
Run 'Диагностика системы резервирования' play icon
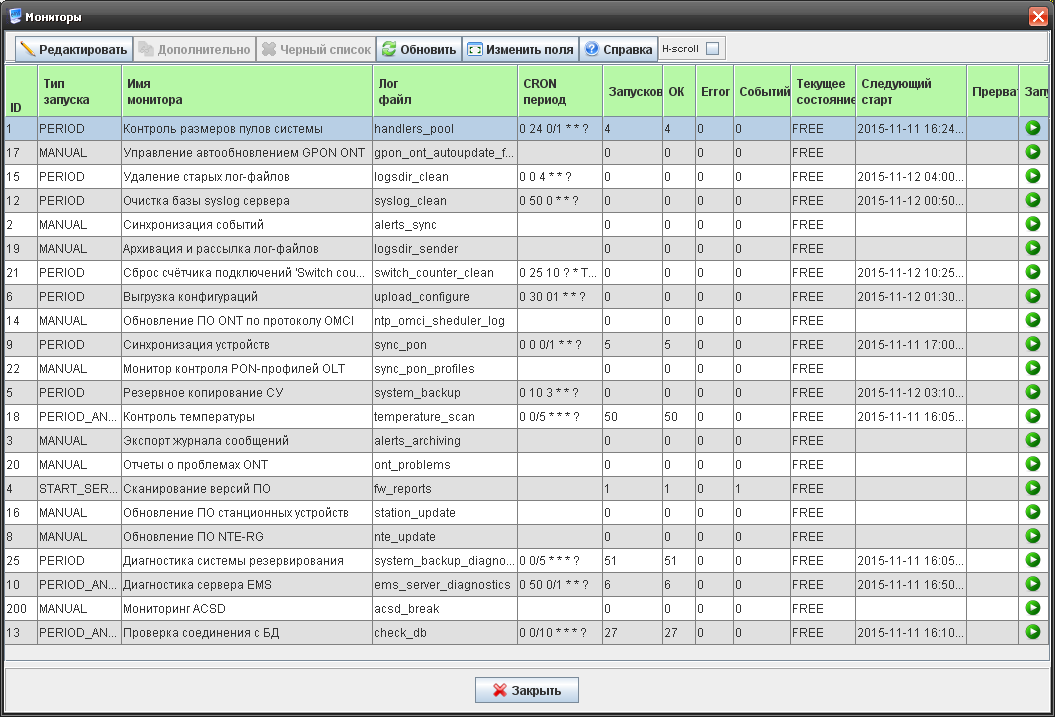(x=1033, y=560)
